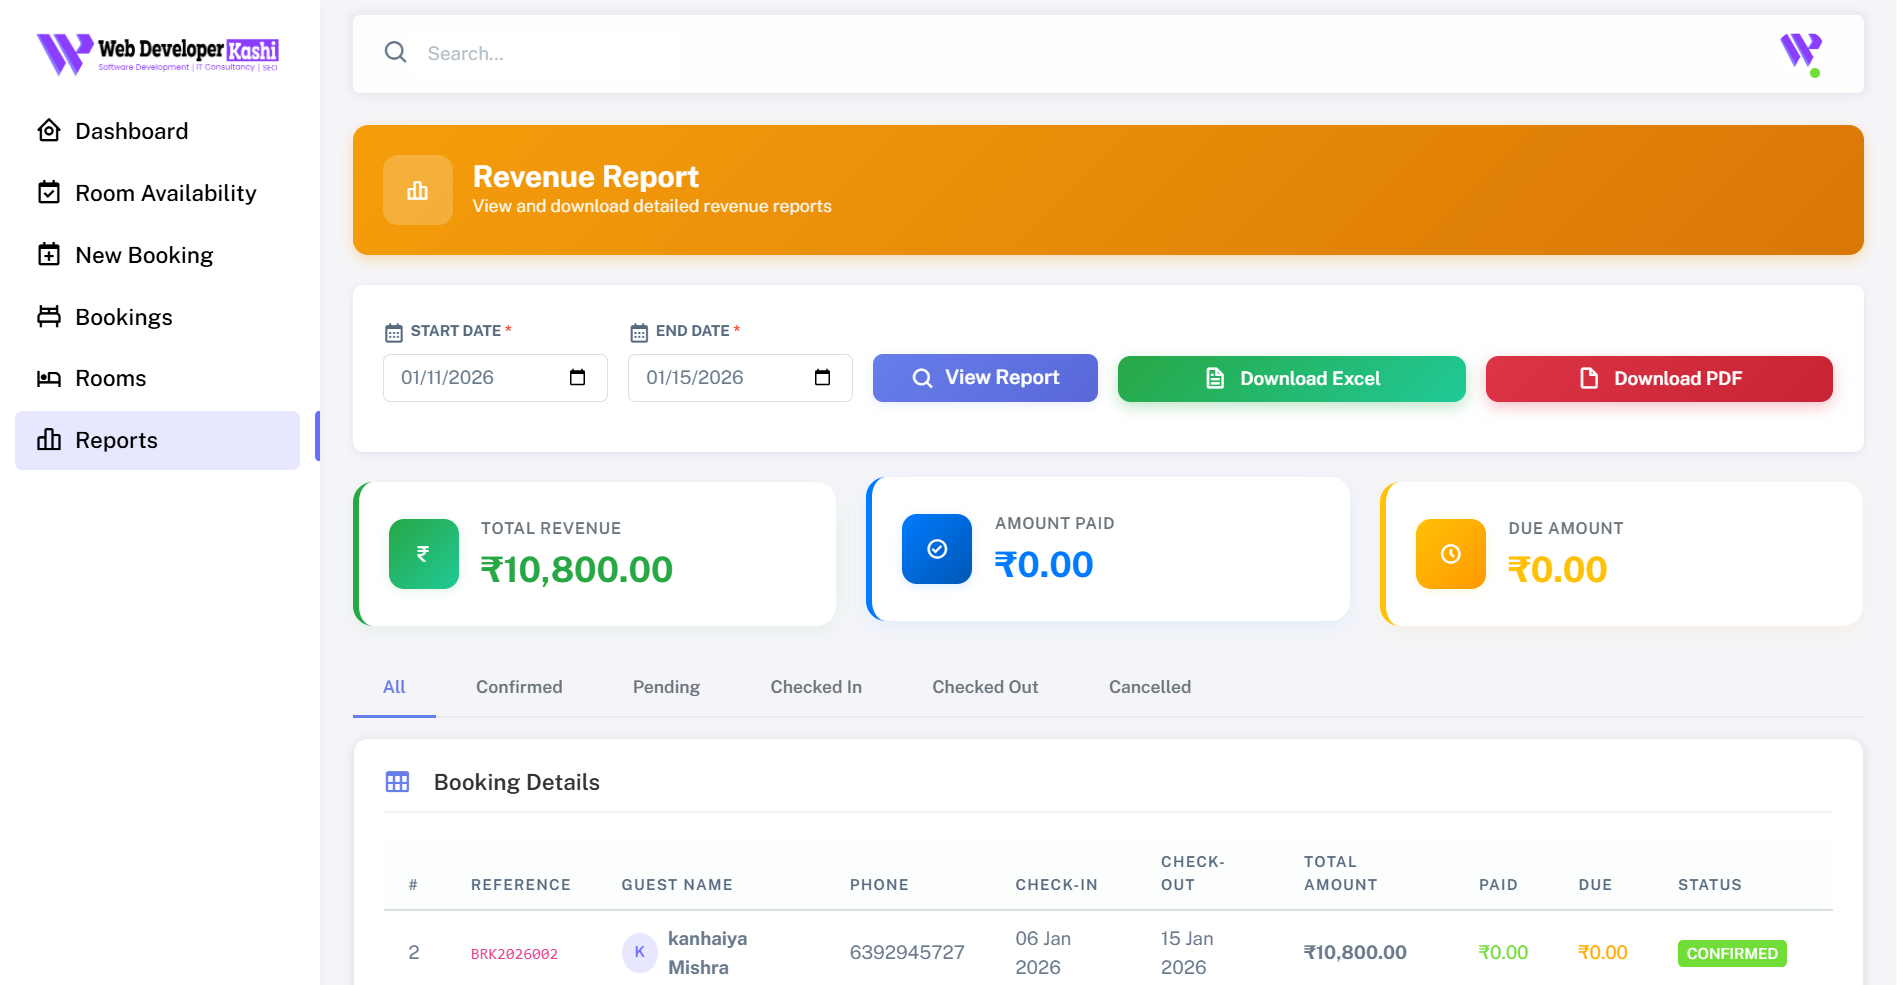Show the Pending bookings tab
1897x985 pixels.
[x=666, y=687]
